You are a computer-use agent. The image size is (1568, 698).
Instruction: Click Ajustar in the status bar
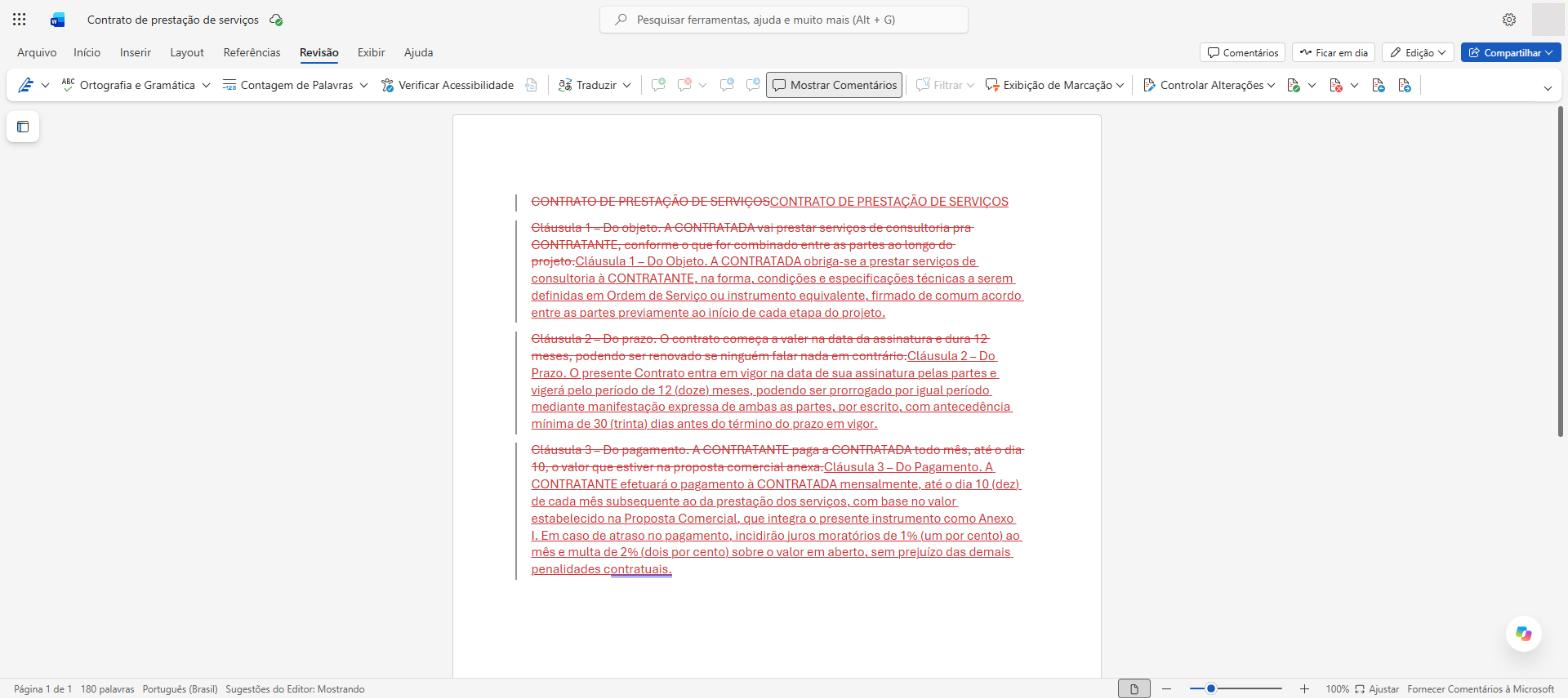1377,689
